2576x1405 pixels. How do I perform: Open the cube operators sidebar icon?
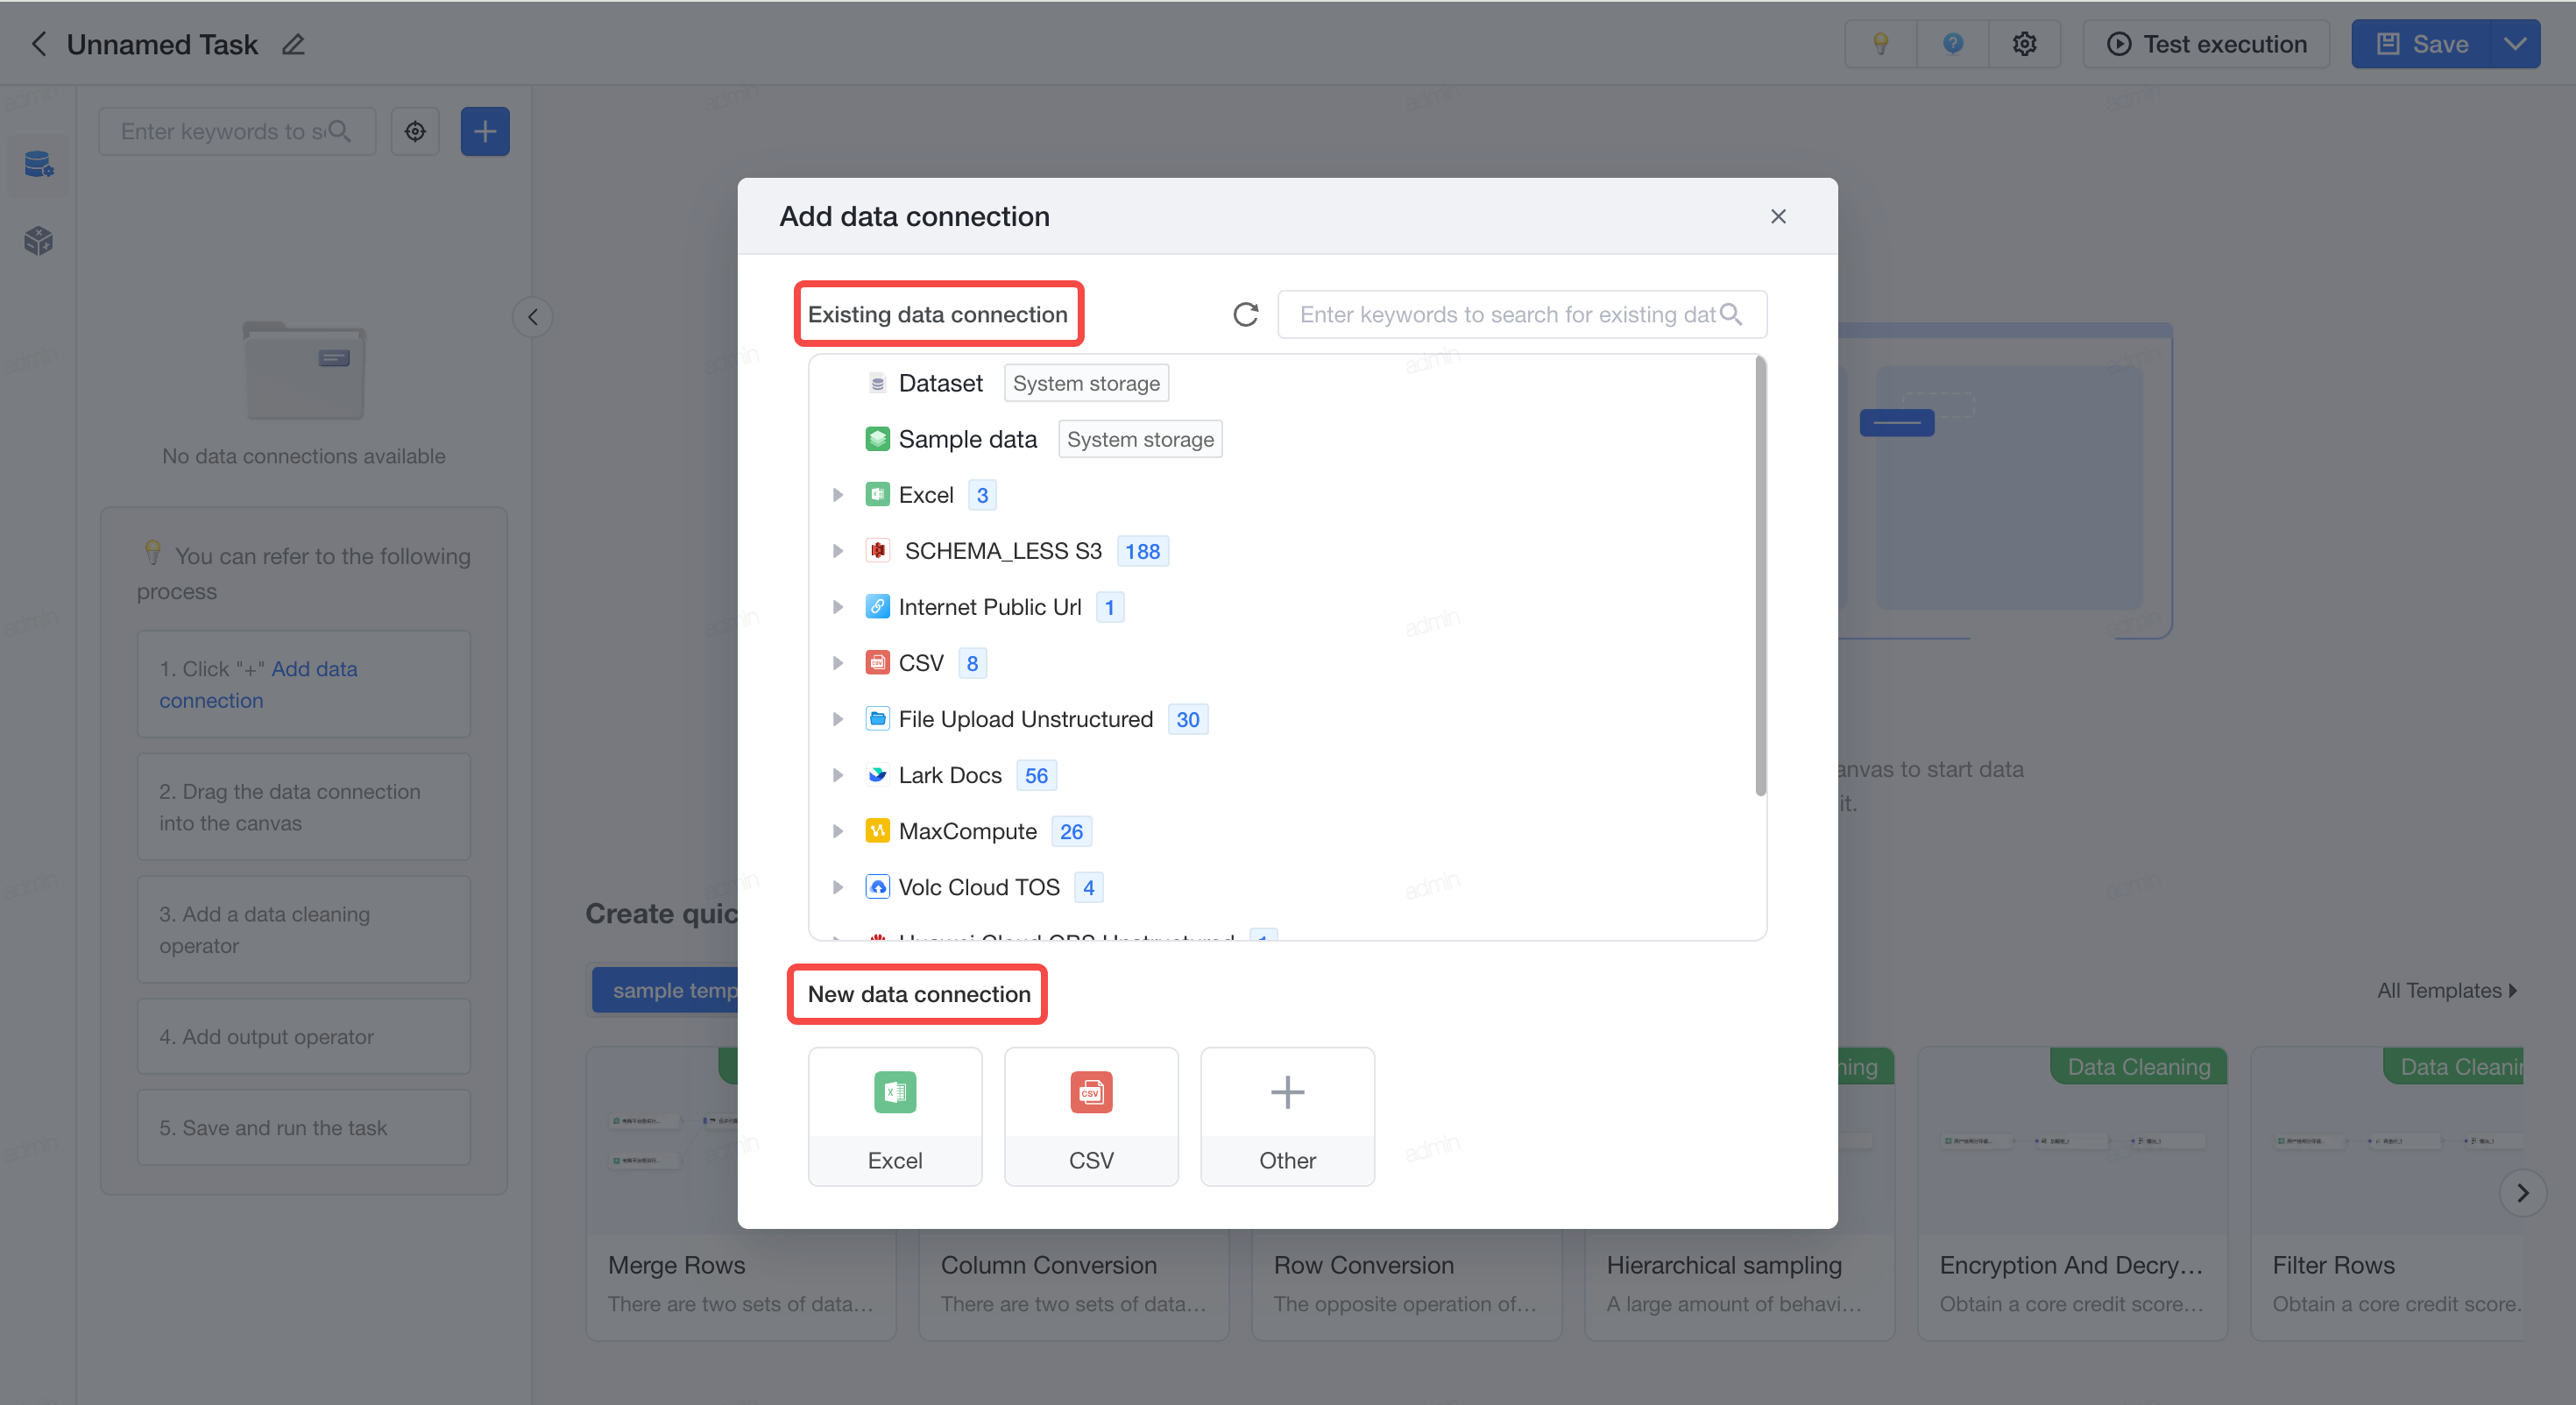tap(38, 240)
